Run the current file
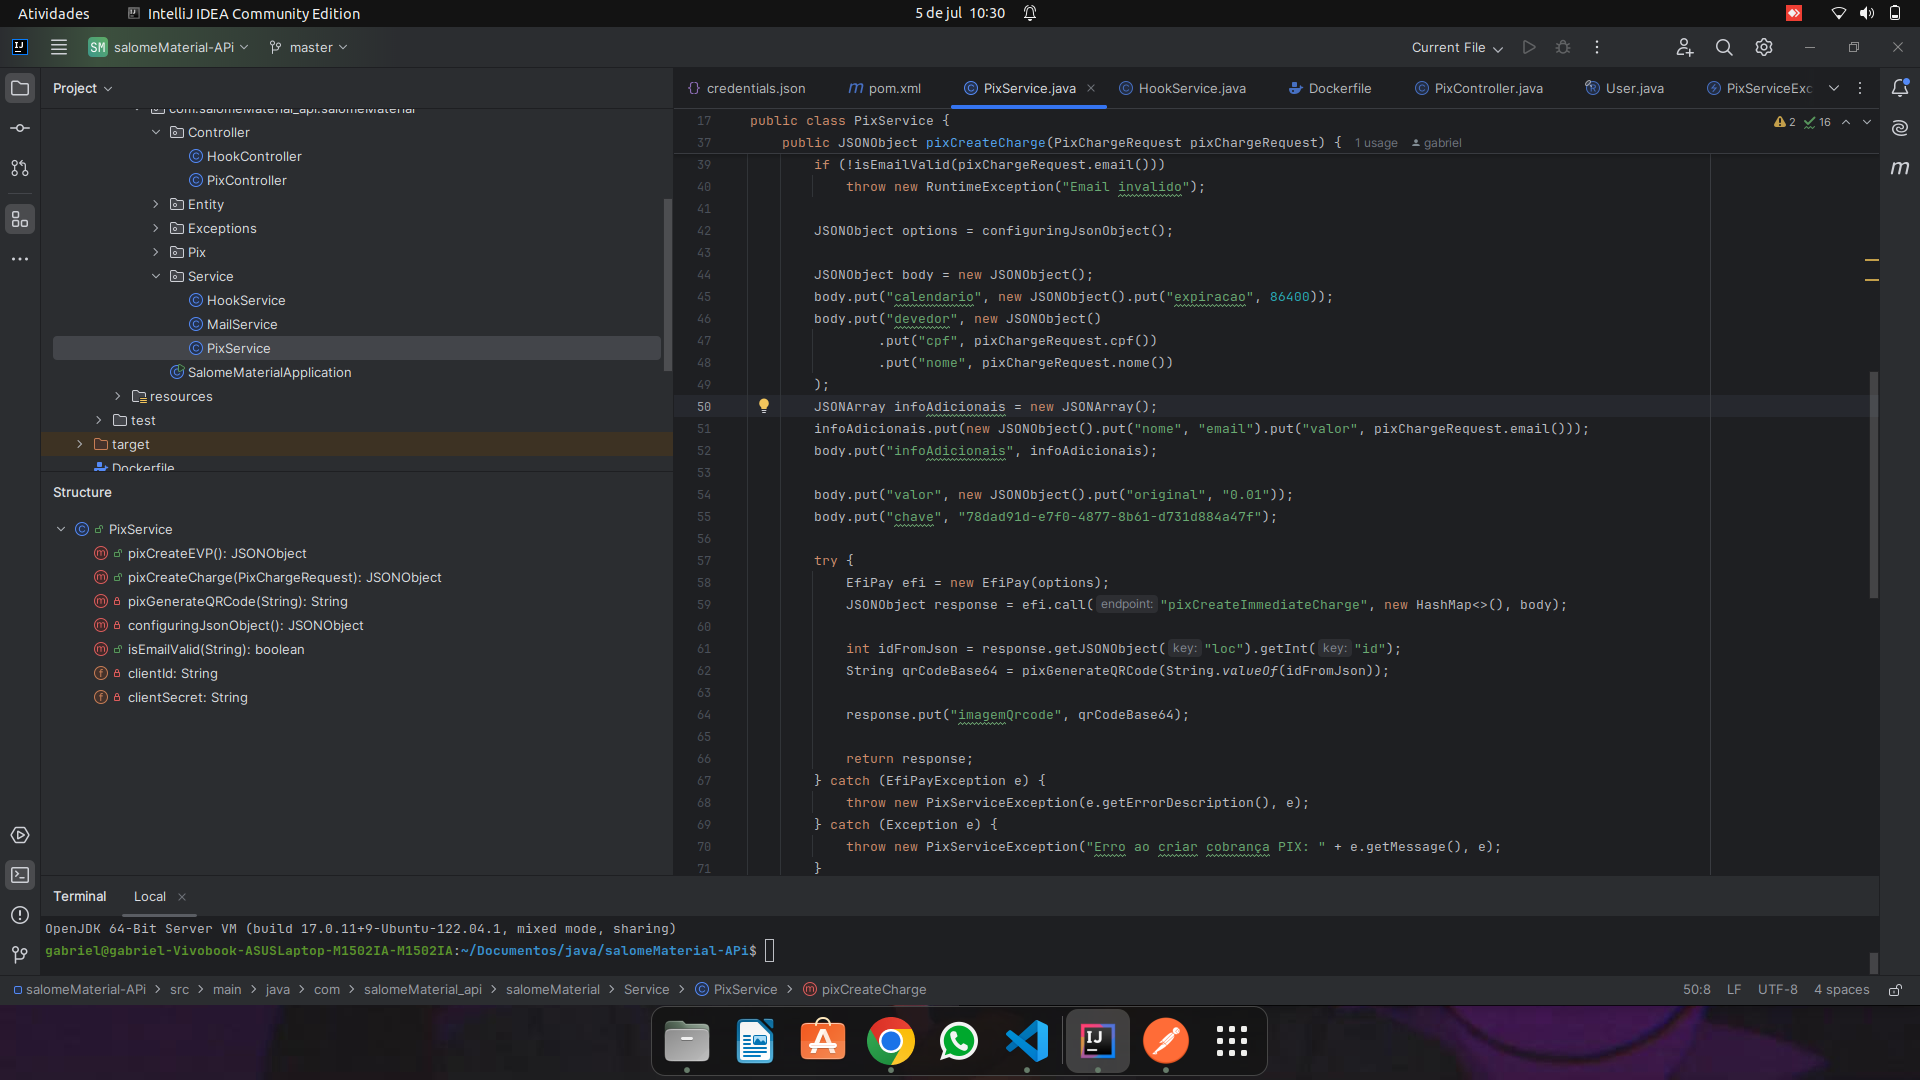The image size is (1920, 1080). click(x=1529, y=47)
